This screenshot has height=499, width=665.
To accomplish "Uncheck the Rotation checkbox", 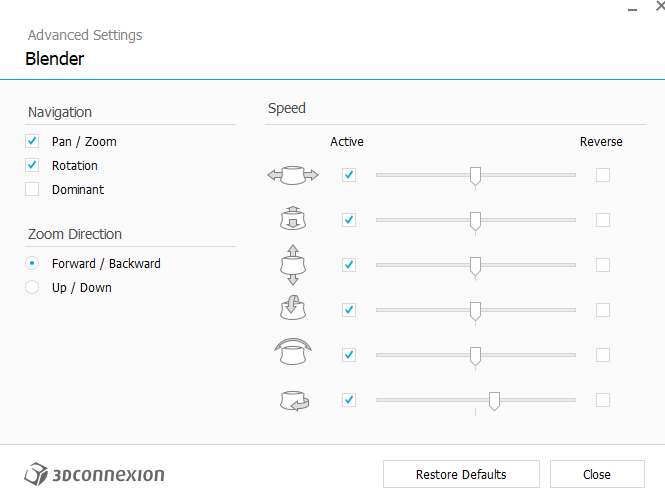I will (x=32, y=165).
